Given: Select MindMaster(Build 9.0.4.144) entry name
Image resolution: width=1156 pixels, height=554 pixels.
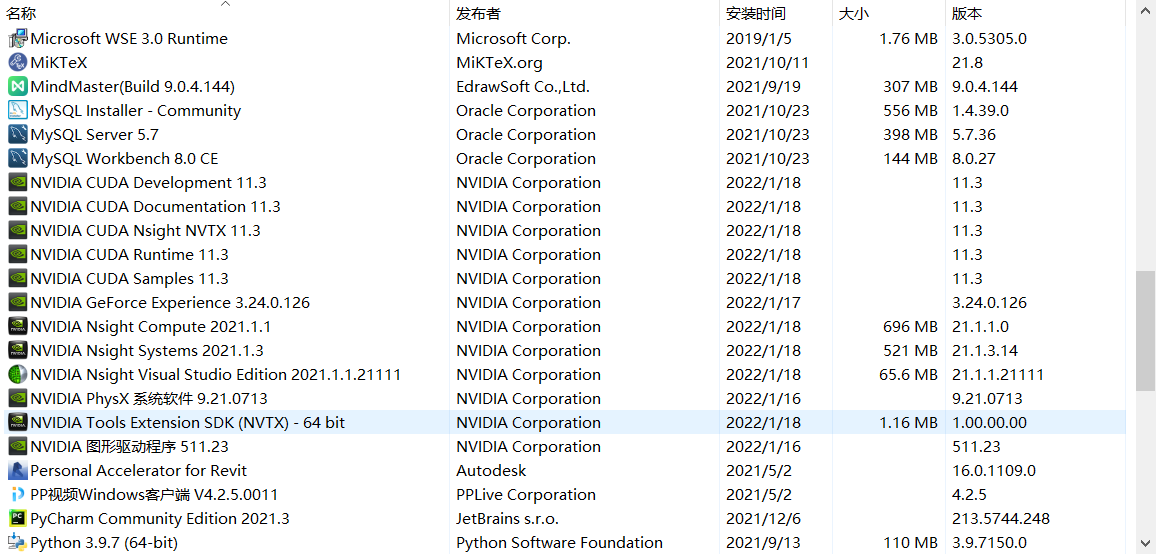Looking at the screenshot, I should pos(133,86).
